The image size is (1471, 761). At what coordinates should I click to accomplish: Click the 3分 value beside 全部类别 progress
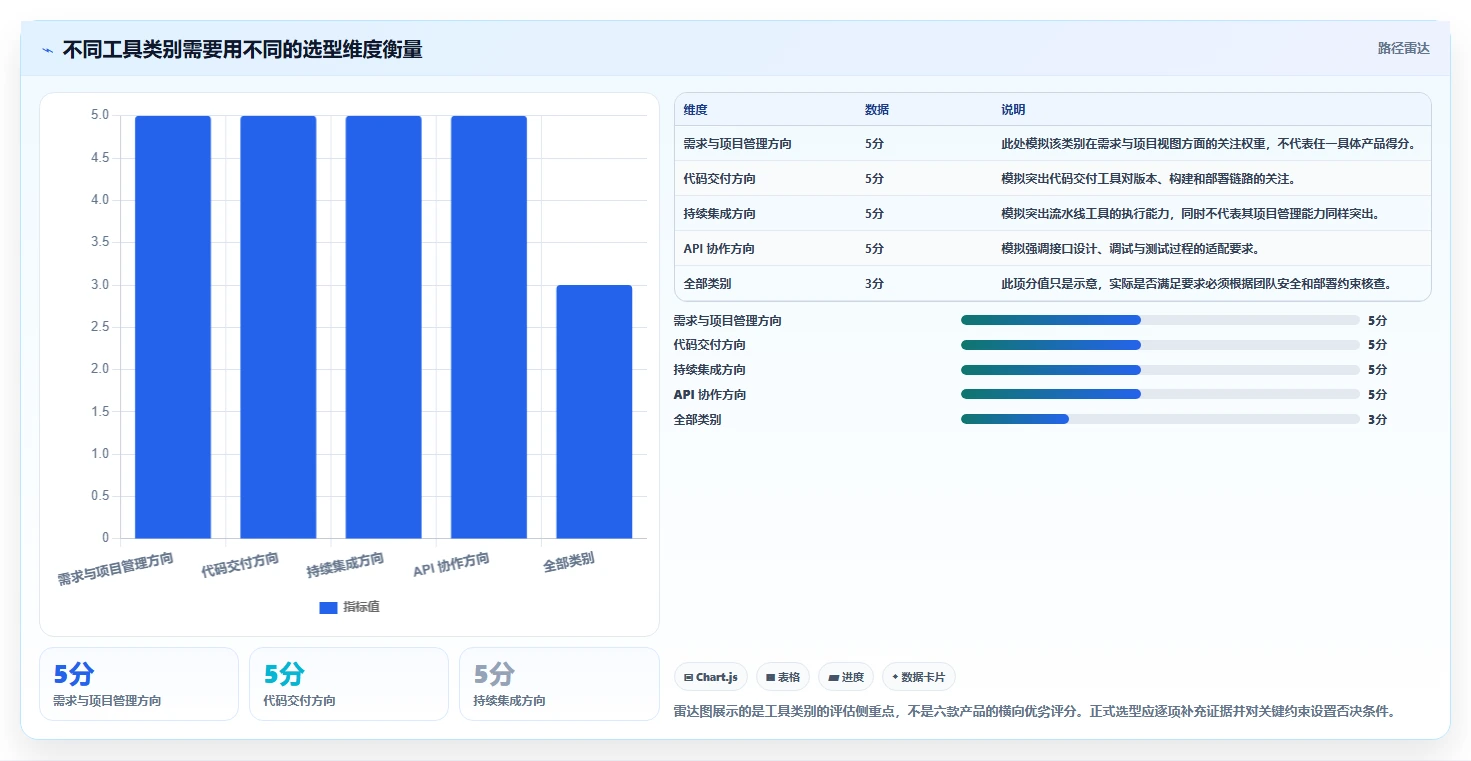coord(1377,419)
